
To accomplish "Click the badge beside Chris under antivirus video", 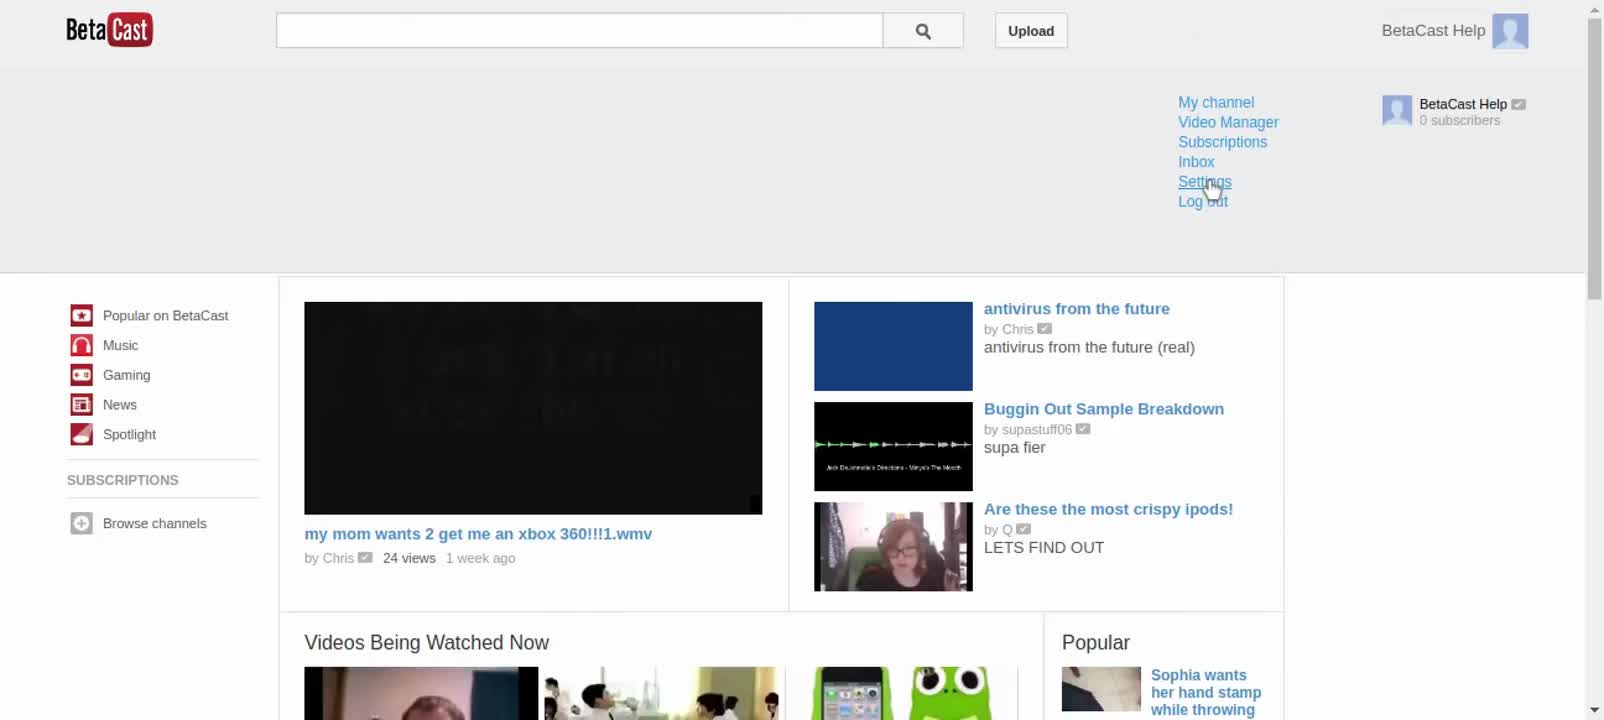I will (x=1045, y=329).
